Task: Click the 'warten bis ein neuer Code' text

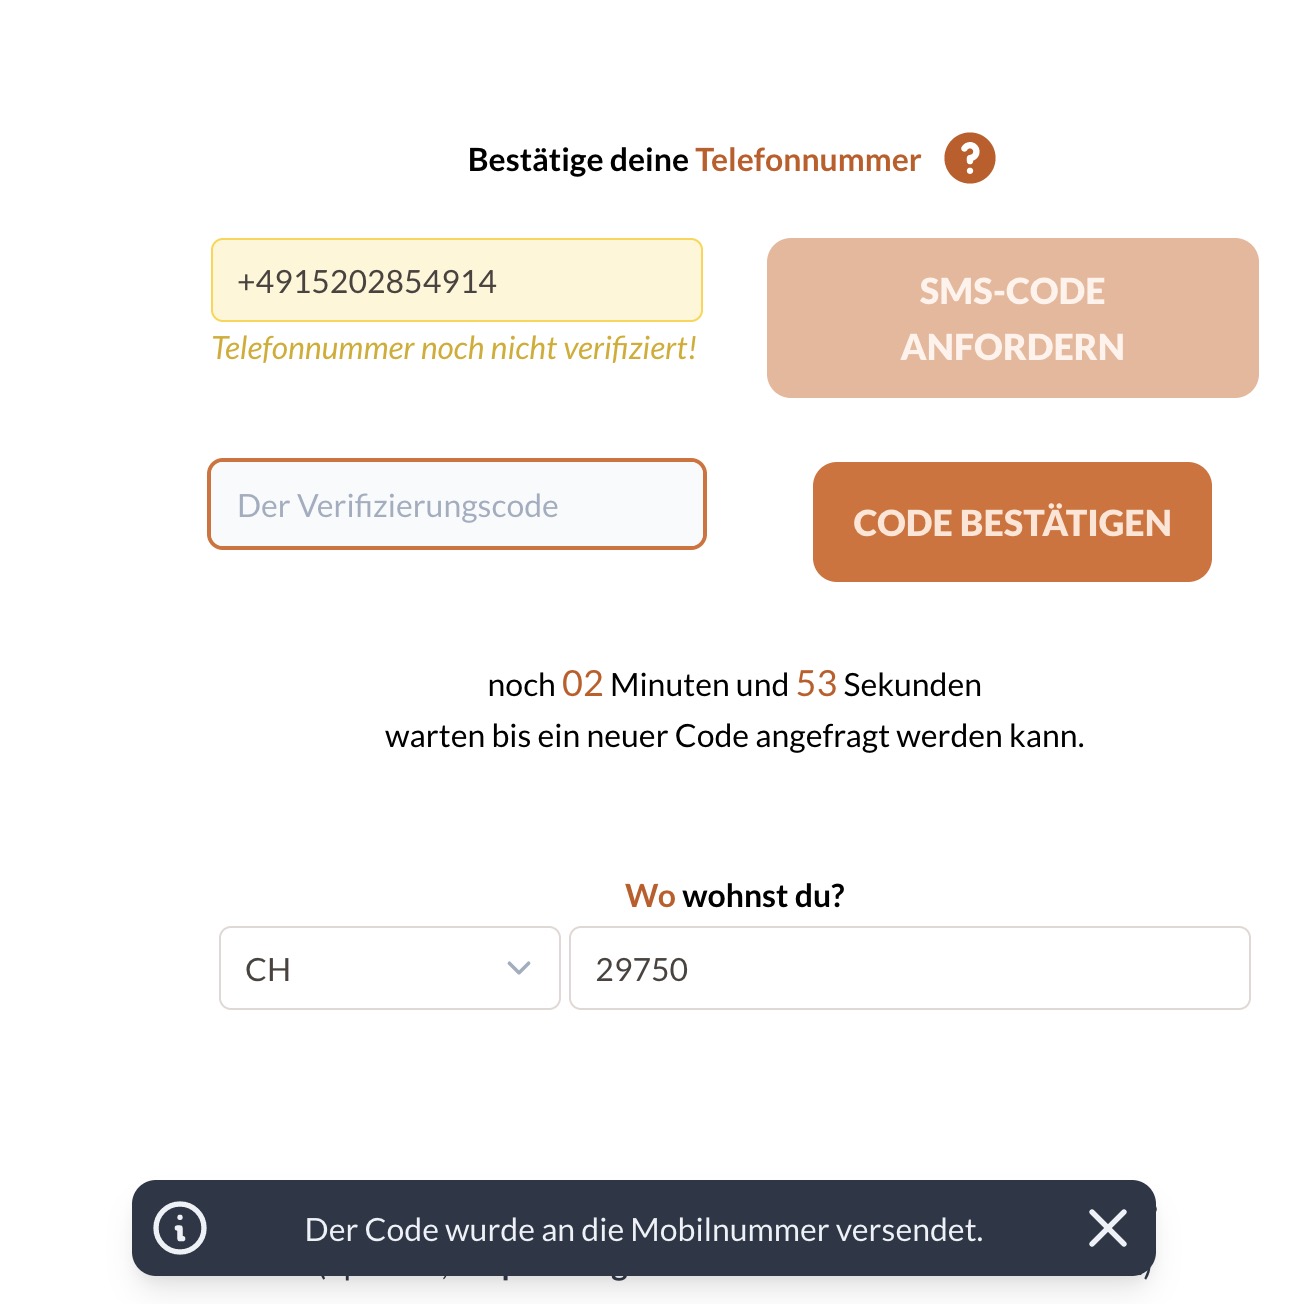Action: (x=734, y=736)
